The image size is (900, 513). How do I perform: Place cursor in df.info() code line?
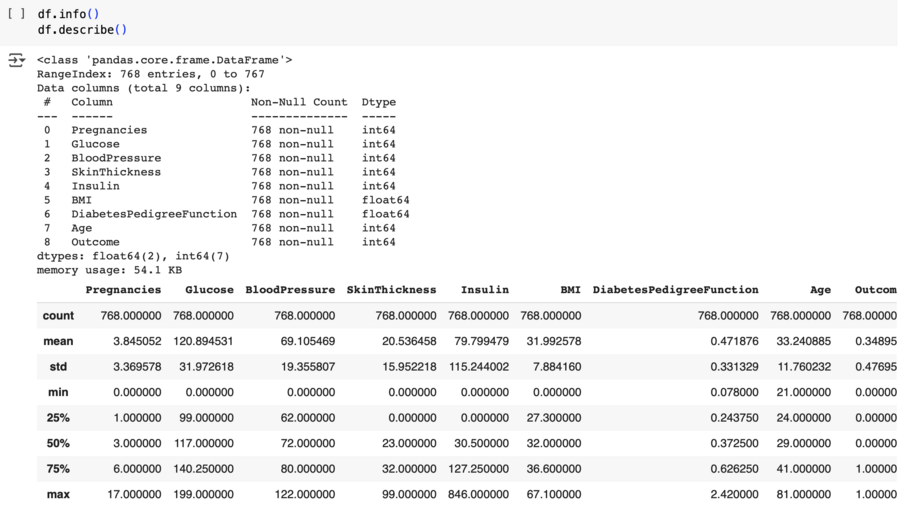68,15
